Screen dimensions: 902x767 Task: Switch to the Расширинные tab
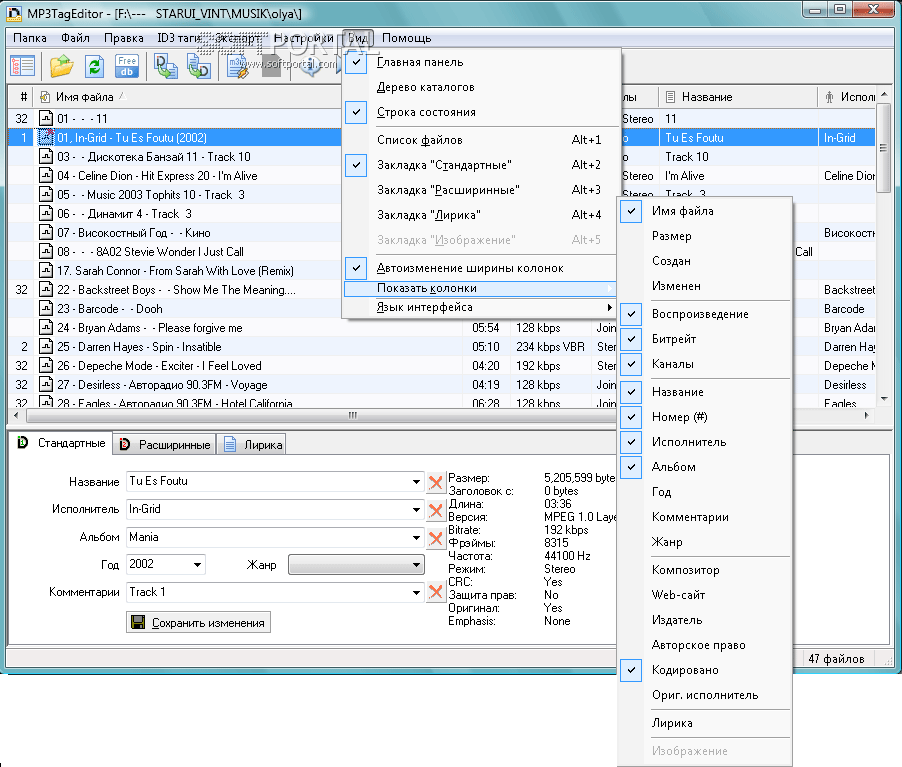(x=165, y=445)
